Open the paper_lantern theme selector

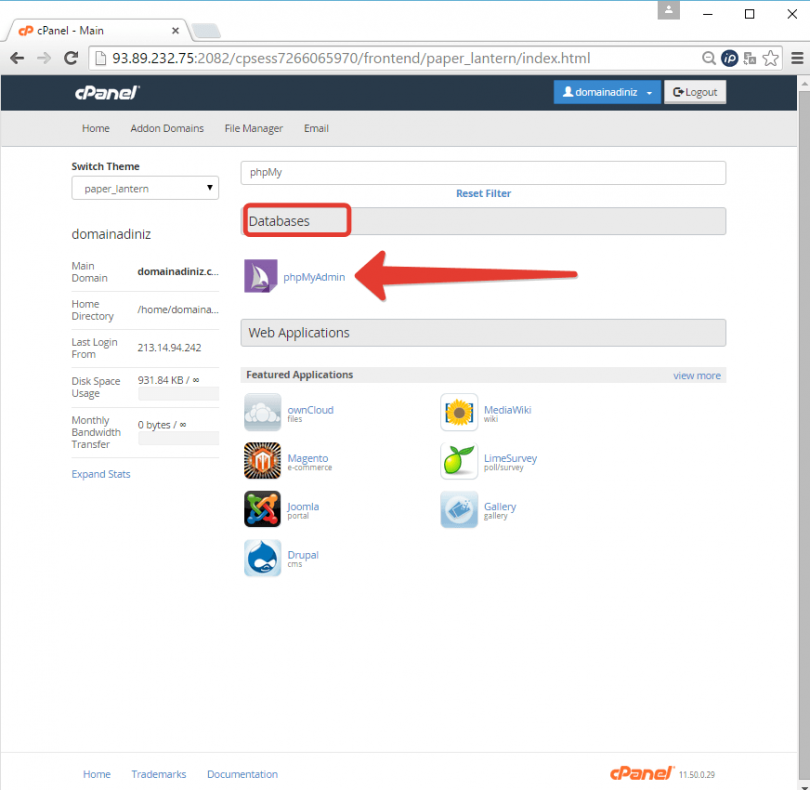144,187
